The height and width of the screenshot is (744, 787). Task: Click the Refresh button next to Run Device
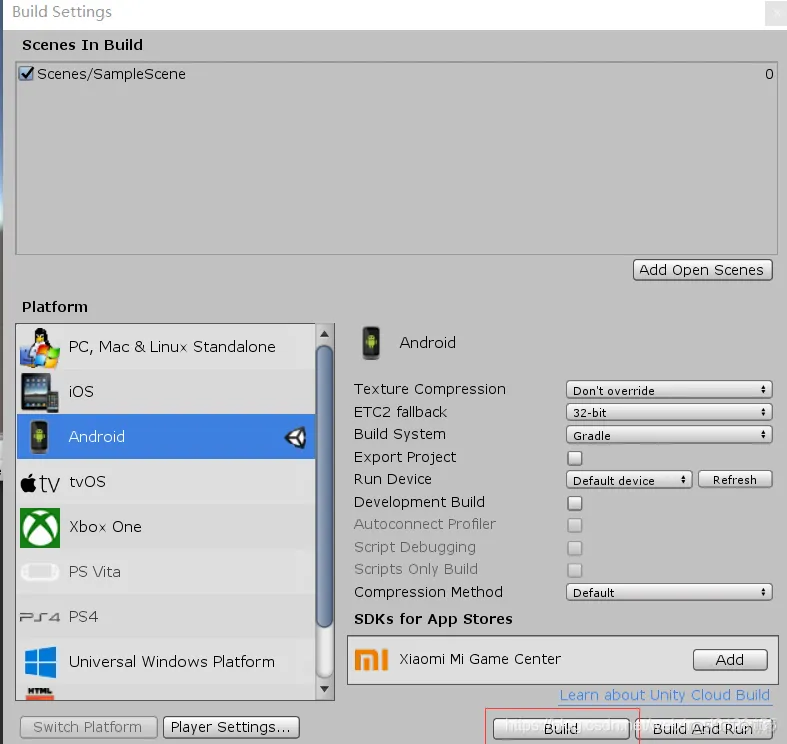[735, 480]
